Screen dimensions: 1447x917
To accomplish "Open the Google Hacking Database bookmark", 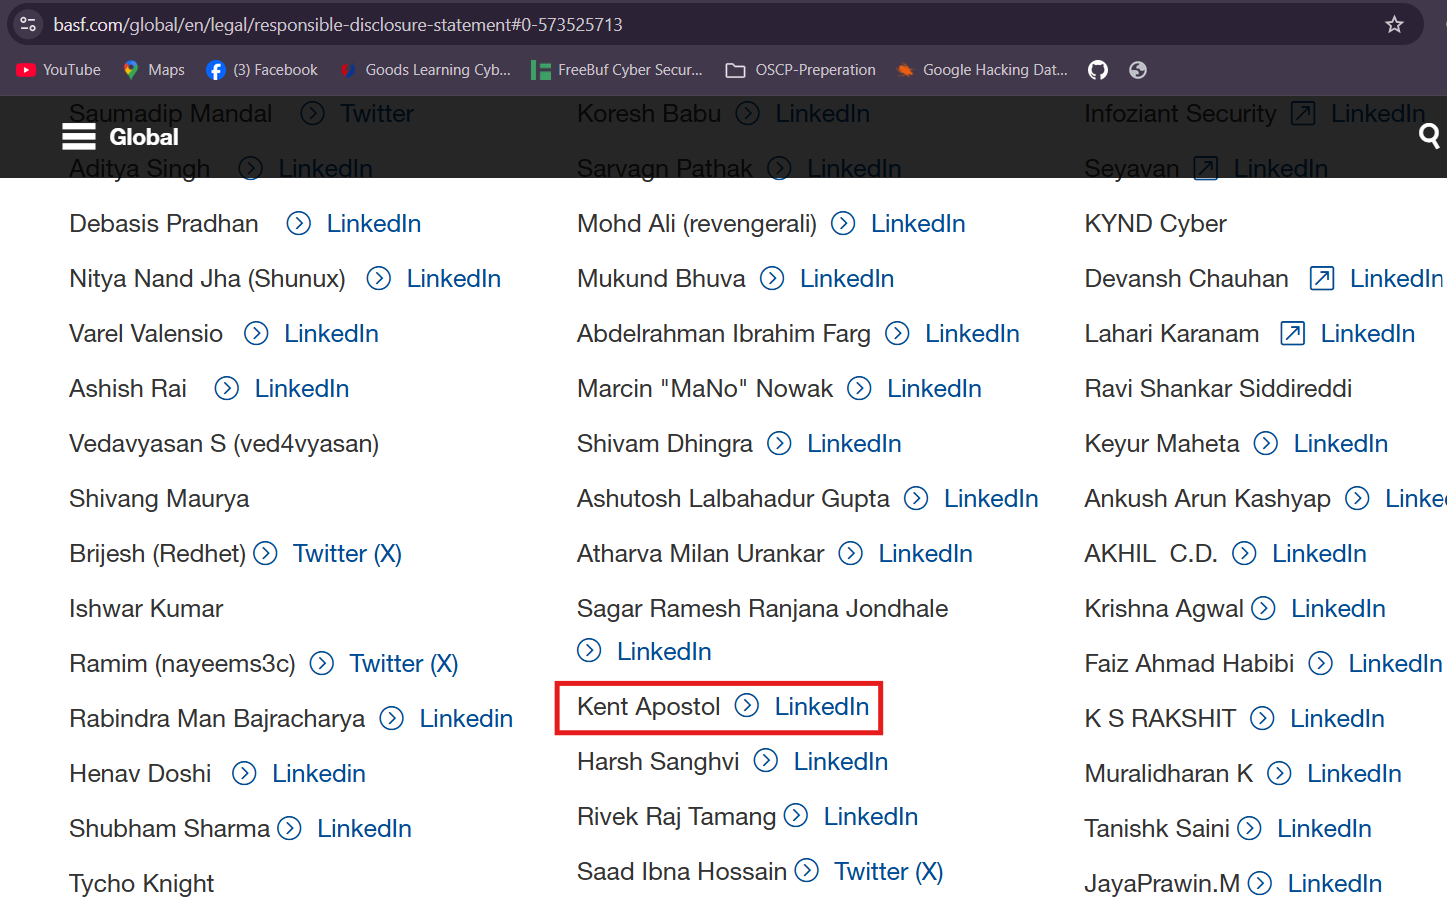I will [982, 70].
